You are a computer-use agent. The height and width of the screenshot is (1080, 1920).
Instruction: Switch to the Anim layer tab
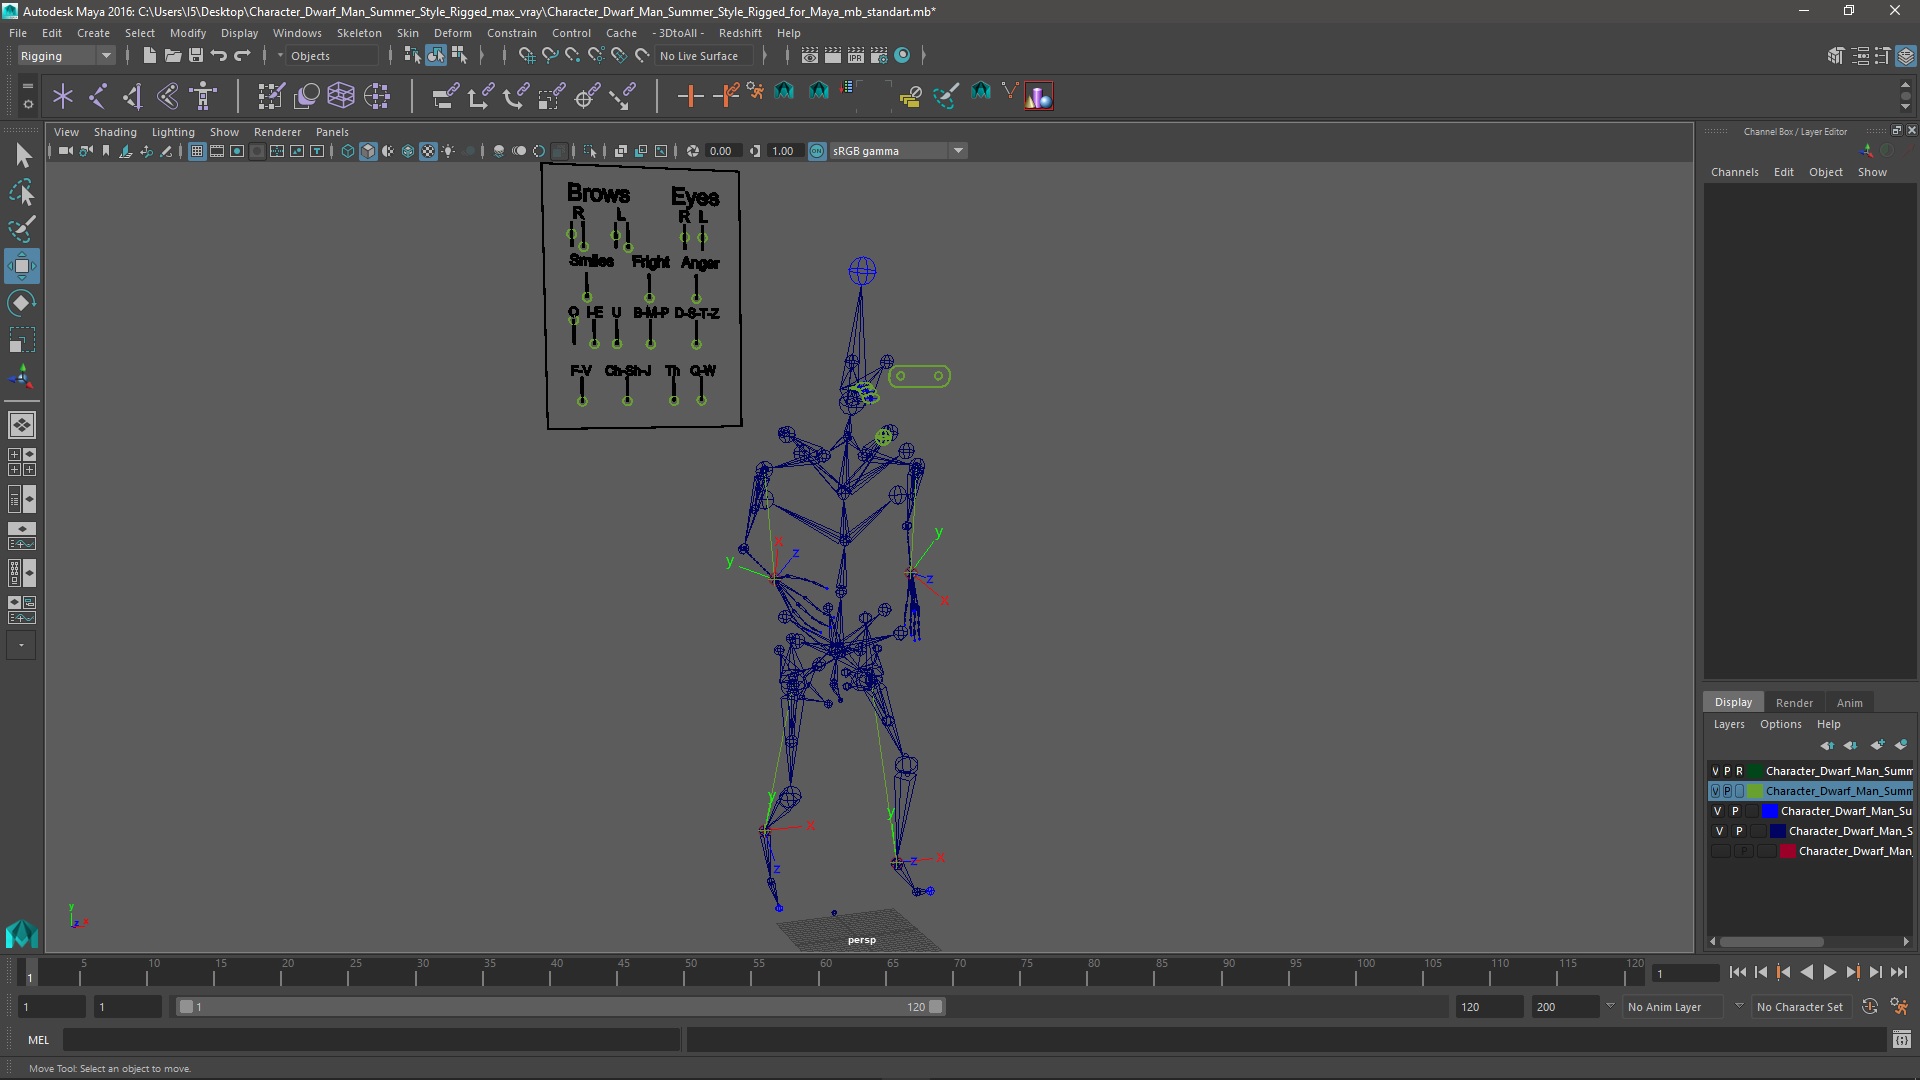(x=1849, y=703)
